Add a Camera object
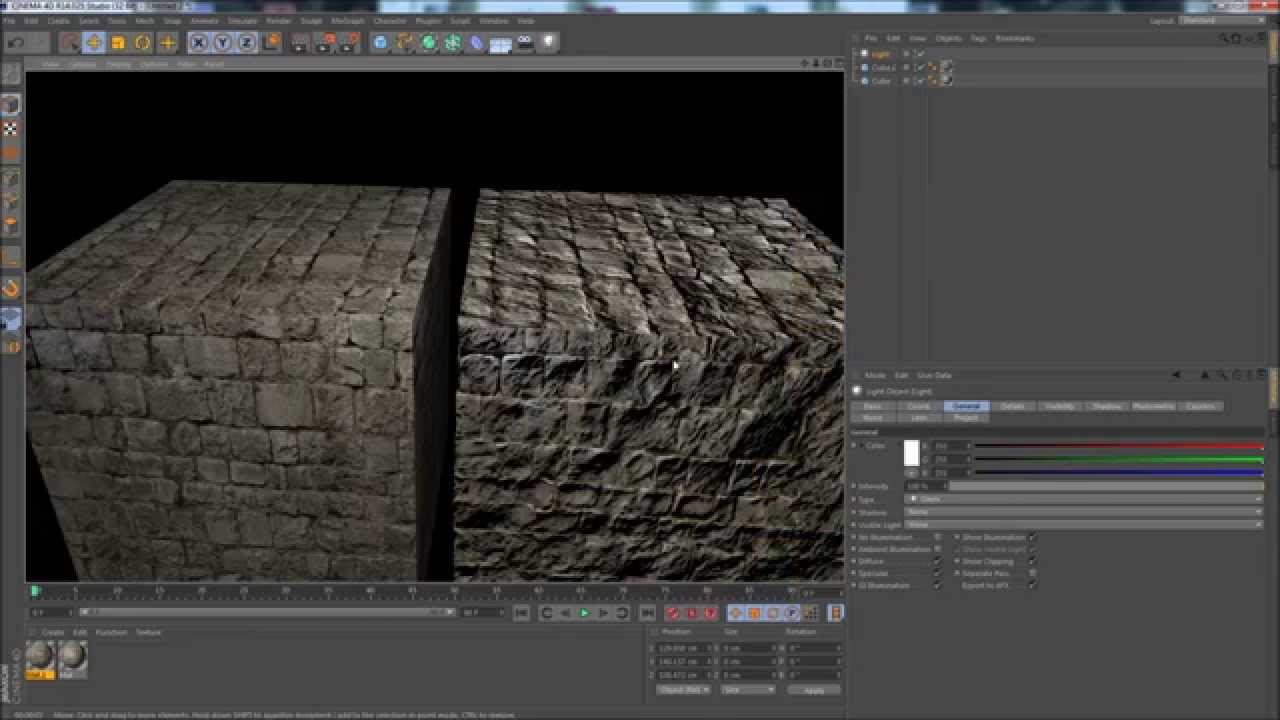 click(x=525, y=43)
